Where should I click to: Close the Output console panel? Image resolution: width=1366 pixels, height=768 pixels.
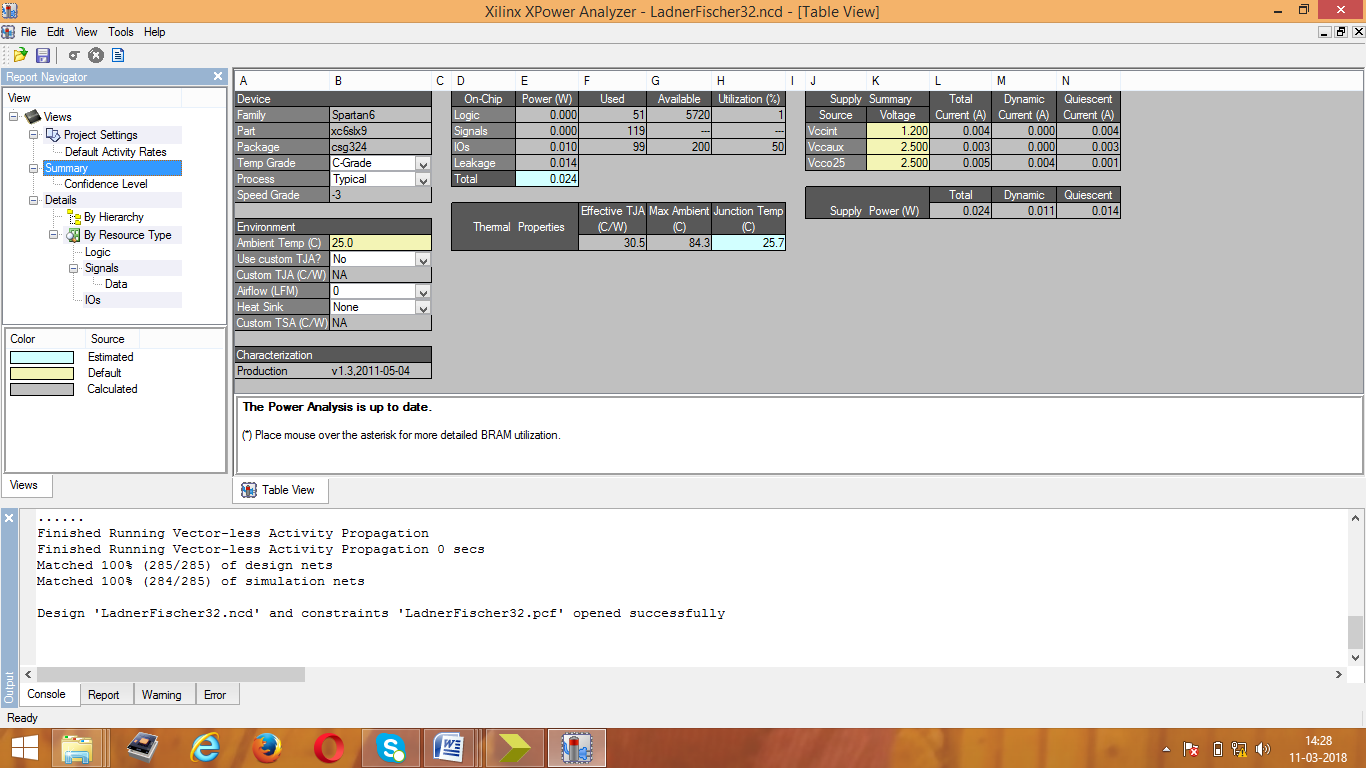(9, 518)
